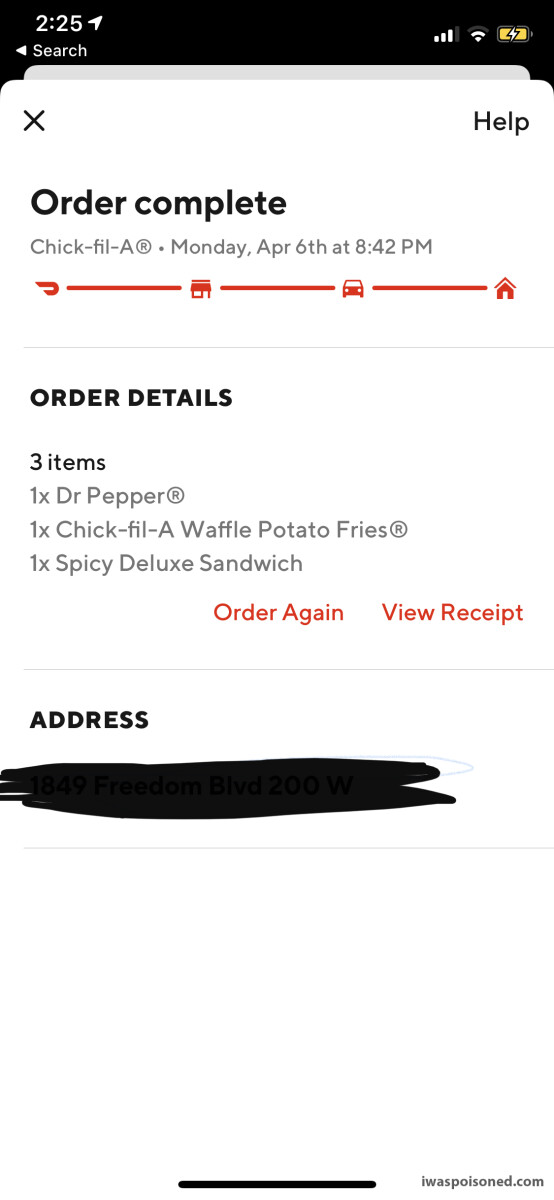Tap the DoorDash logo progress icon
The height and width of the screenshot is (1200, 554).
pos(47,289)
